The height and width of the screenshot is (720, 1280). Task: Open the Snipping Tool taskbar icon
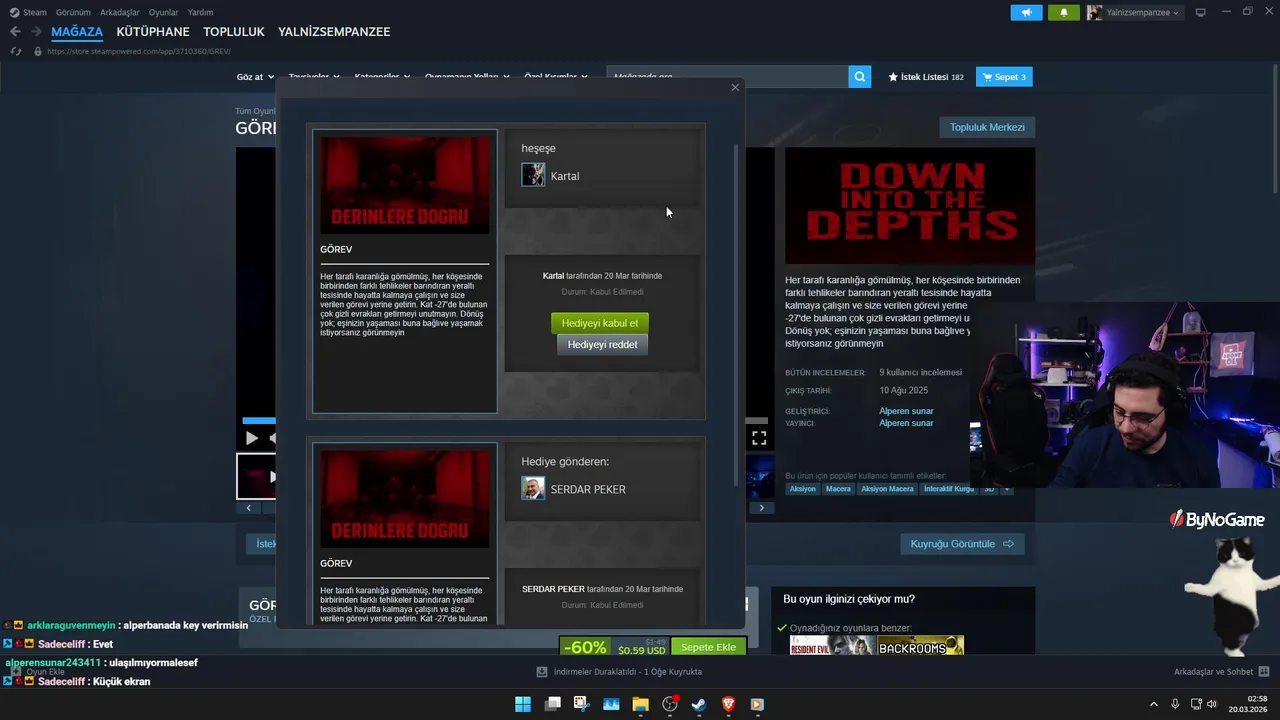pyautogui.click(x=581, y=704)
